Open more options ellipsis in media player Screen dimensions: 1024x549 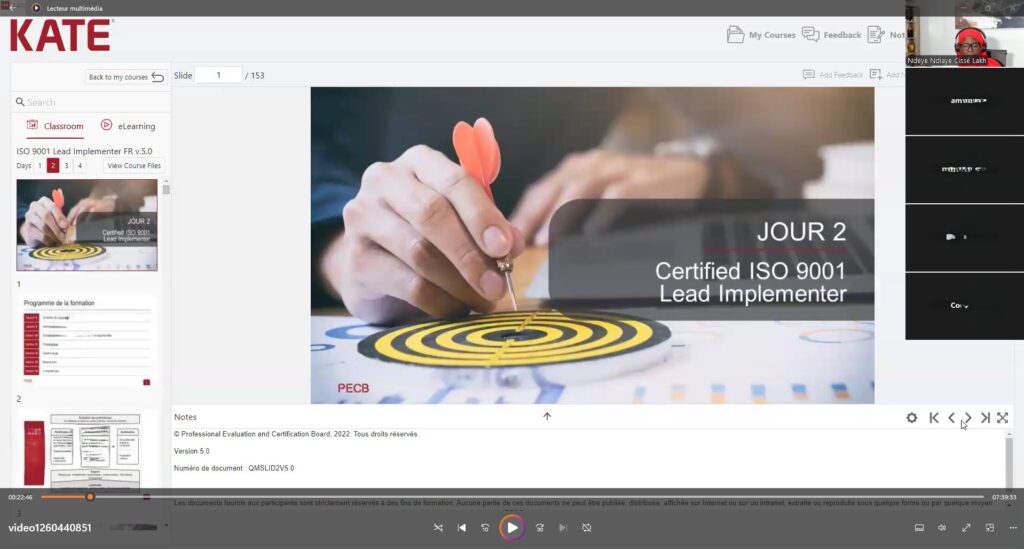point(1013,527)
